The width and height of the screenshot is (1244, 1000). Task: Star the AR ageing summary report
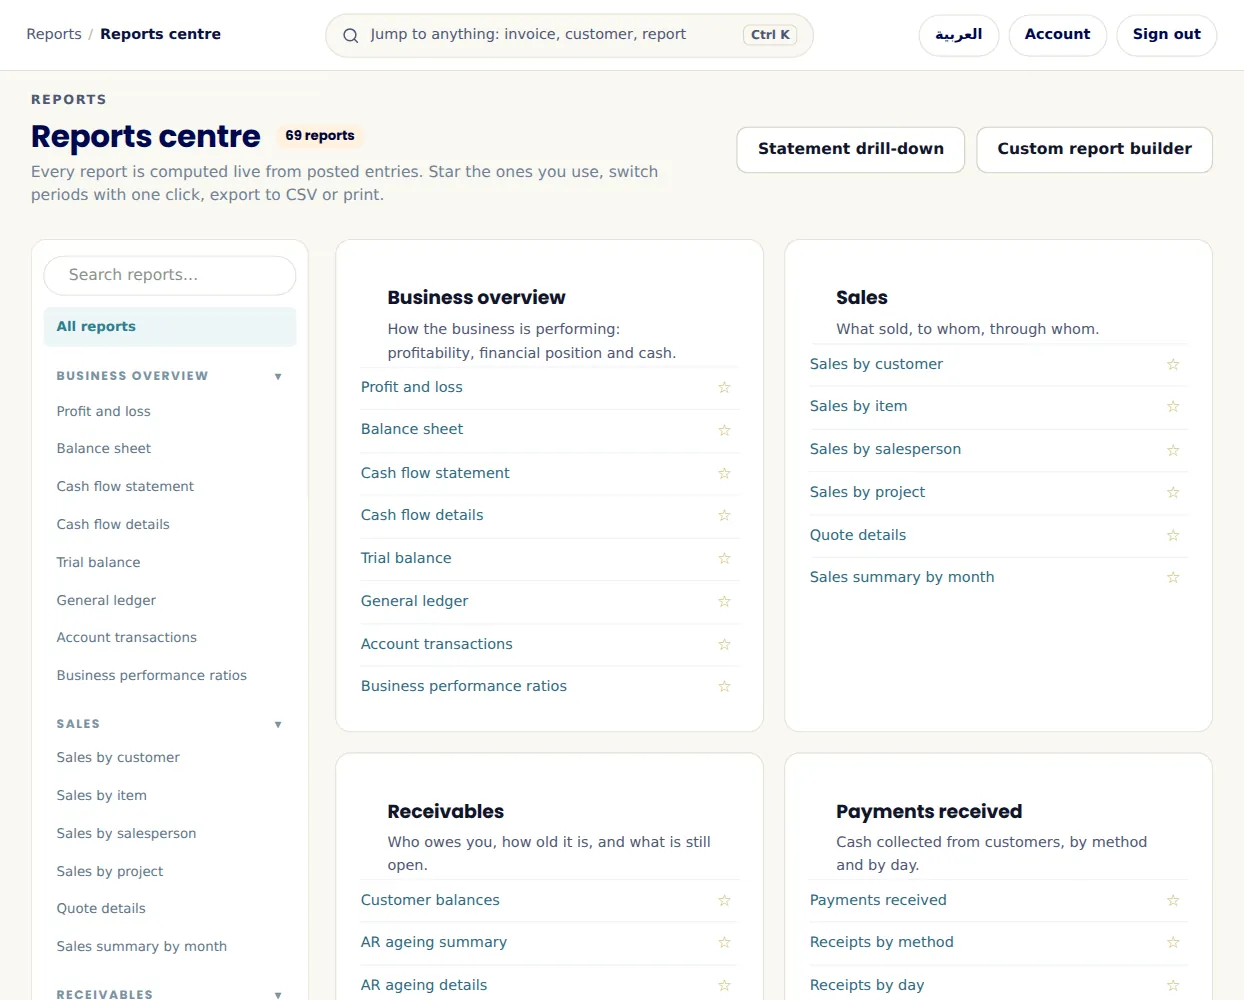click(724, 942)
